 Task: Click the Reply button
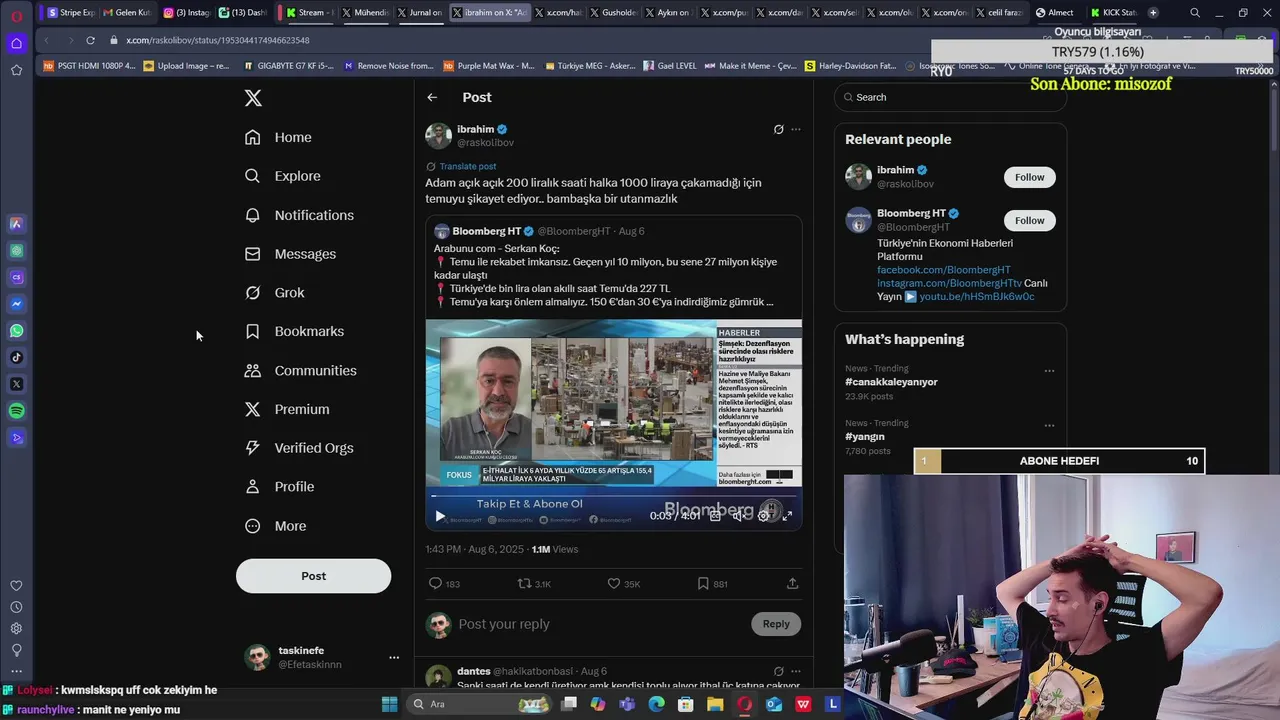(776, 624)
